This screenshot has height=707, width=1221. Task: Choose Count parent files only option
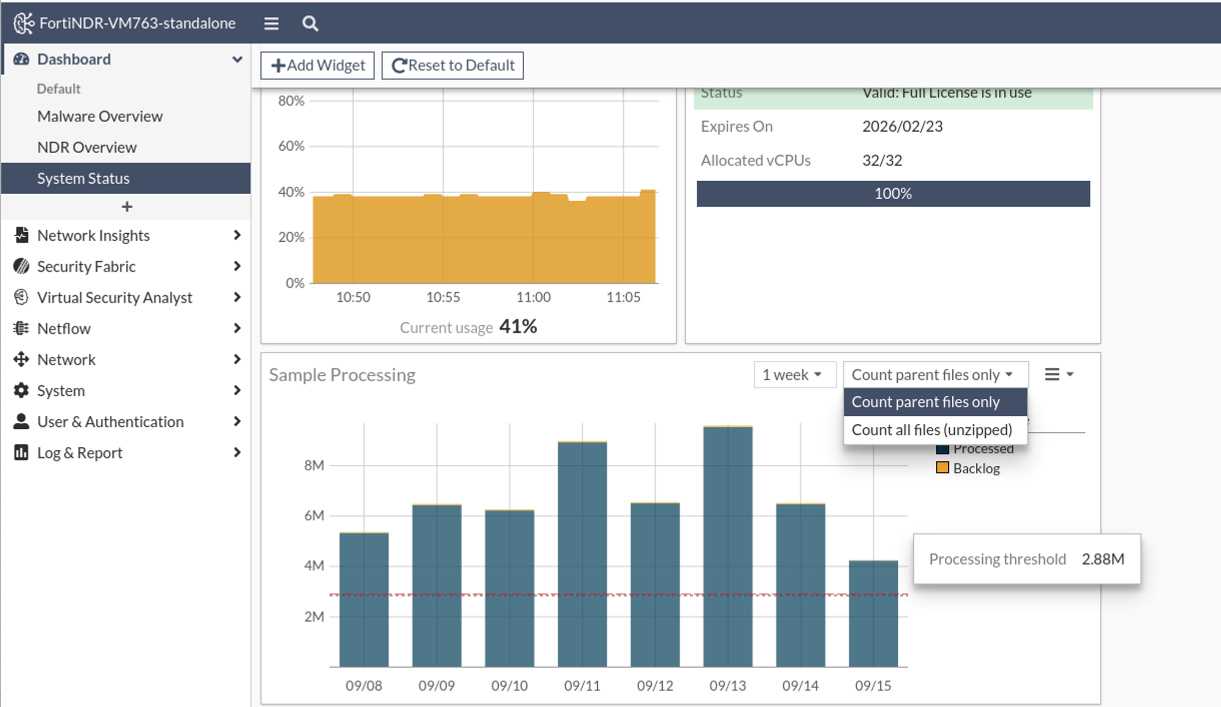point(925,402)
